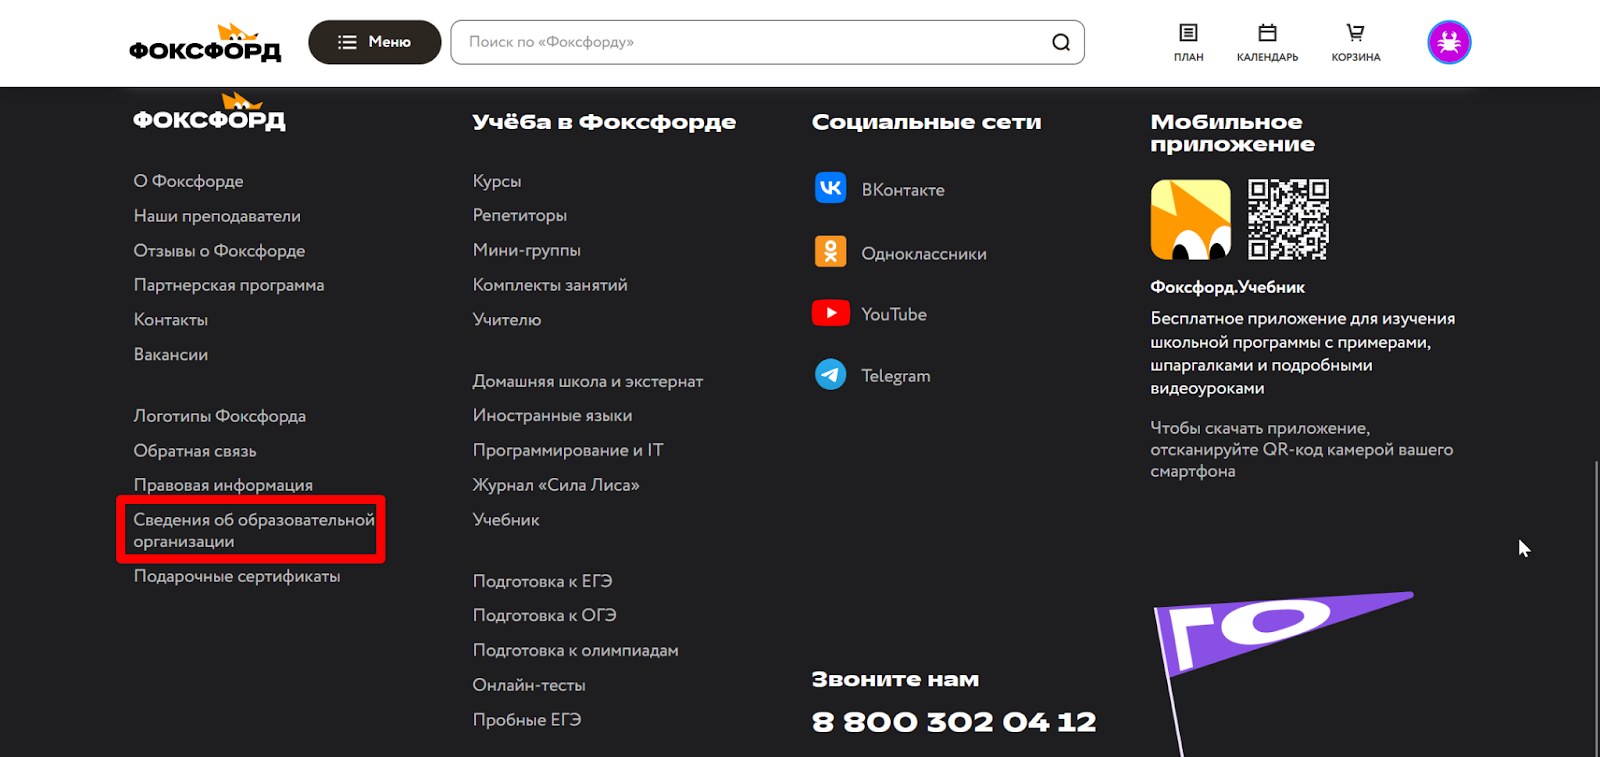This screenshot has height=757, width=1600.
Task: Click the Фоксфорд.Учебник title text
Action: pos(1227,287)
